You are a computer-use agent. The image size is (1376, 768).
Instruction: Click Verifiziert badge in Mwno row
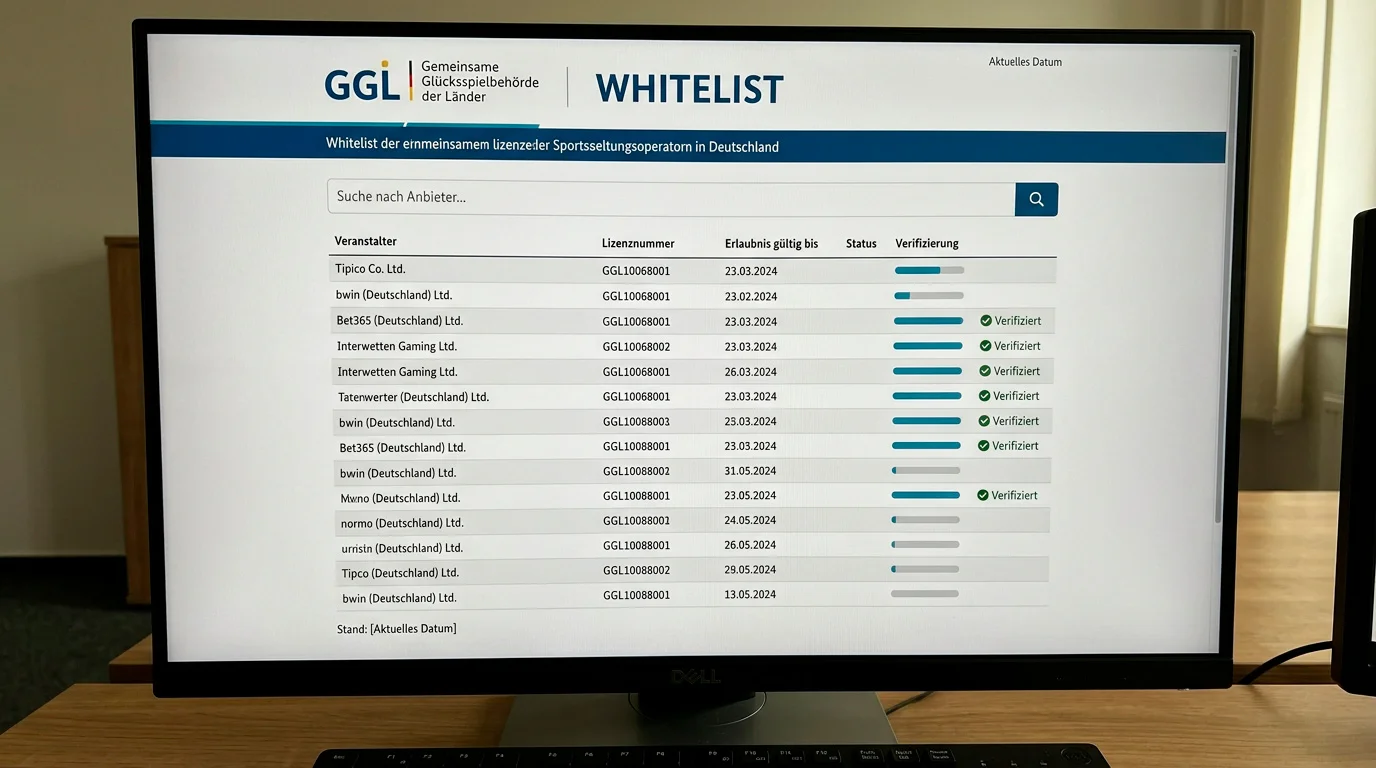pyautogui.click(x=1008, y=495)
